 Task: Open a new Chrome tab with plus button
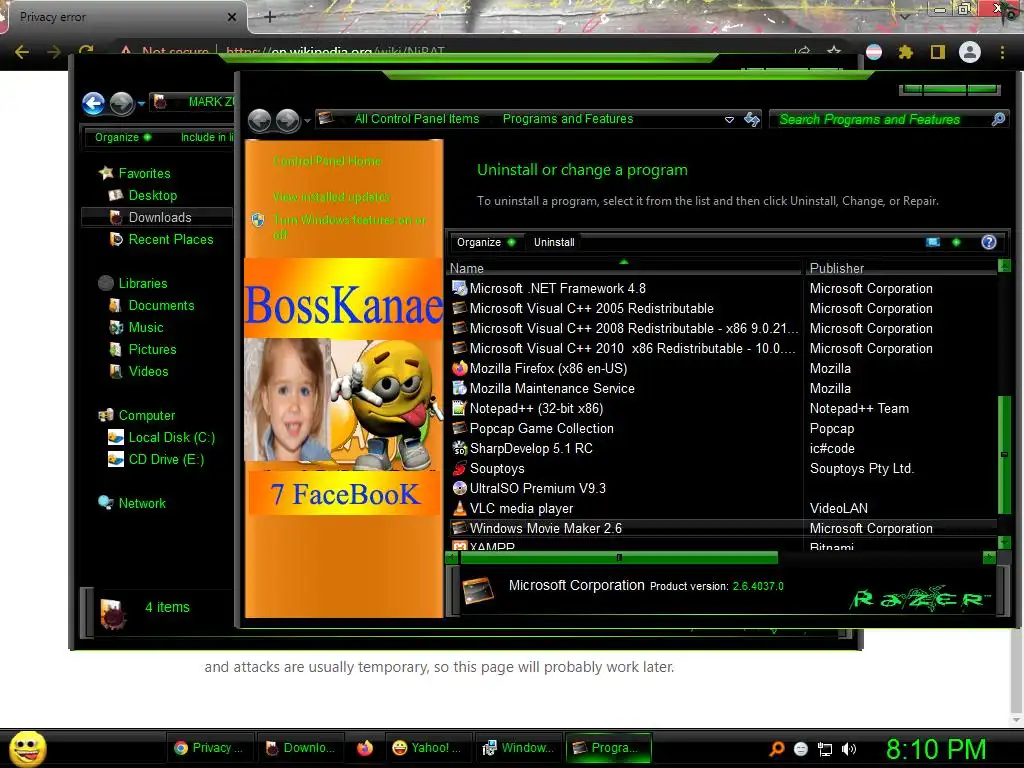click(270, 17)
